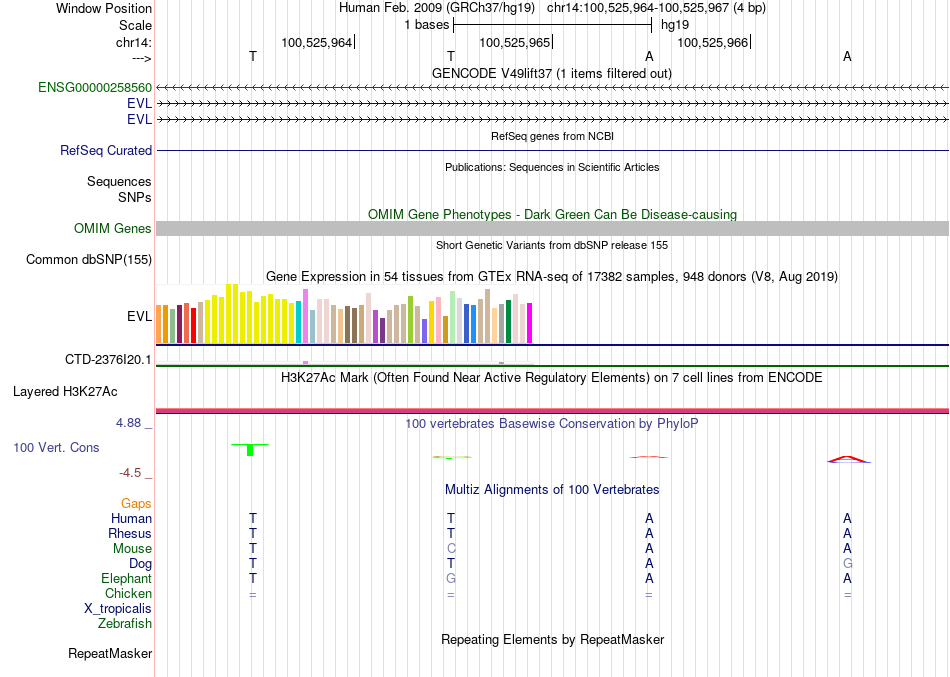Click the red PhyloP bump under last base

(848, 459)
